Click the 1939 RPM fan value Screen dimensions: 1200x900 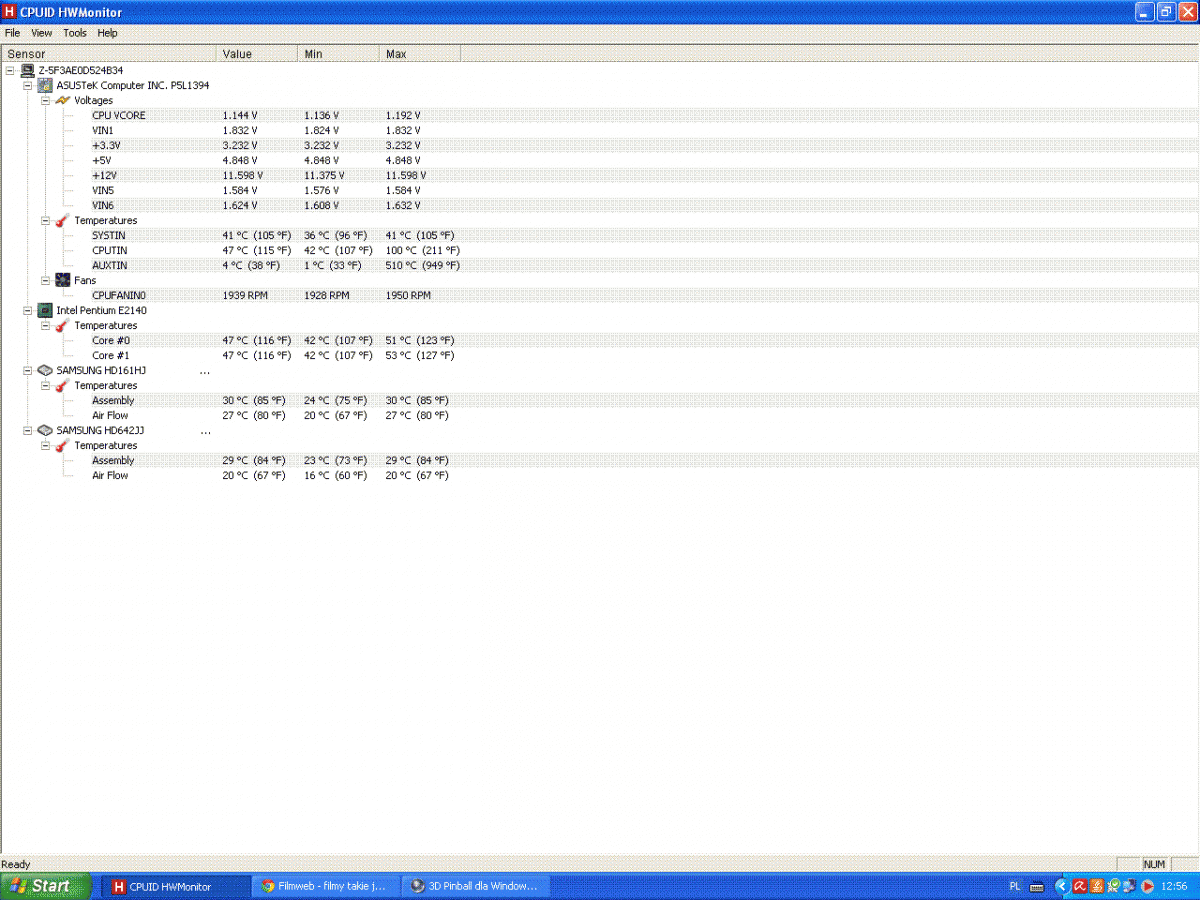point(246,295)
